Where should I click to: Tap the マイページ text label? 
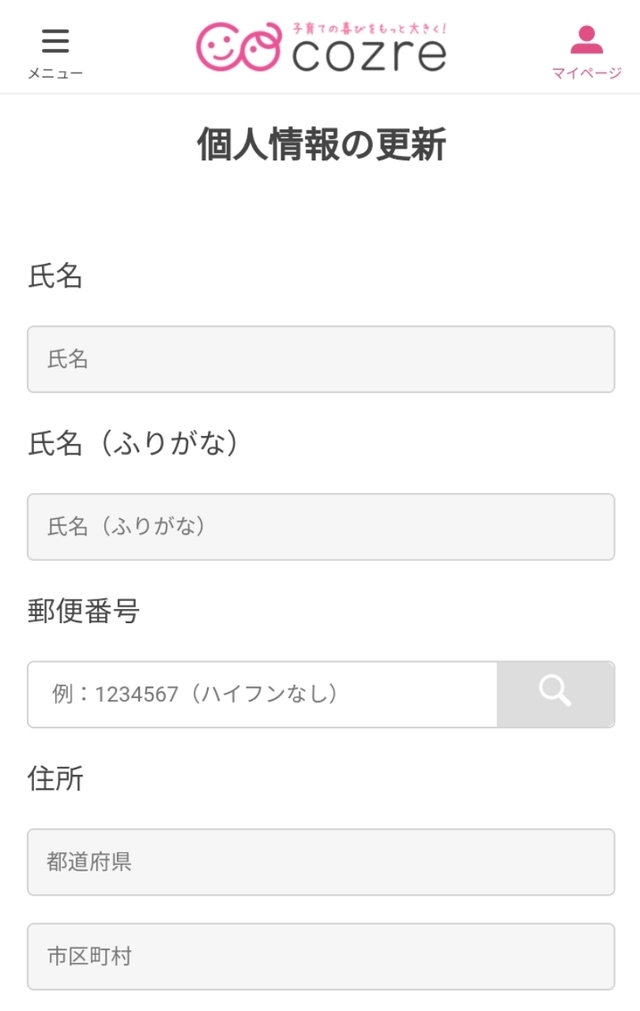coord(586,73)
